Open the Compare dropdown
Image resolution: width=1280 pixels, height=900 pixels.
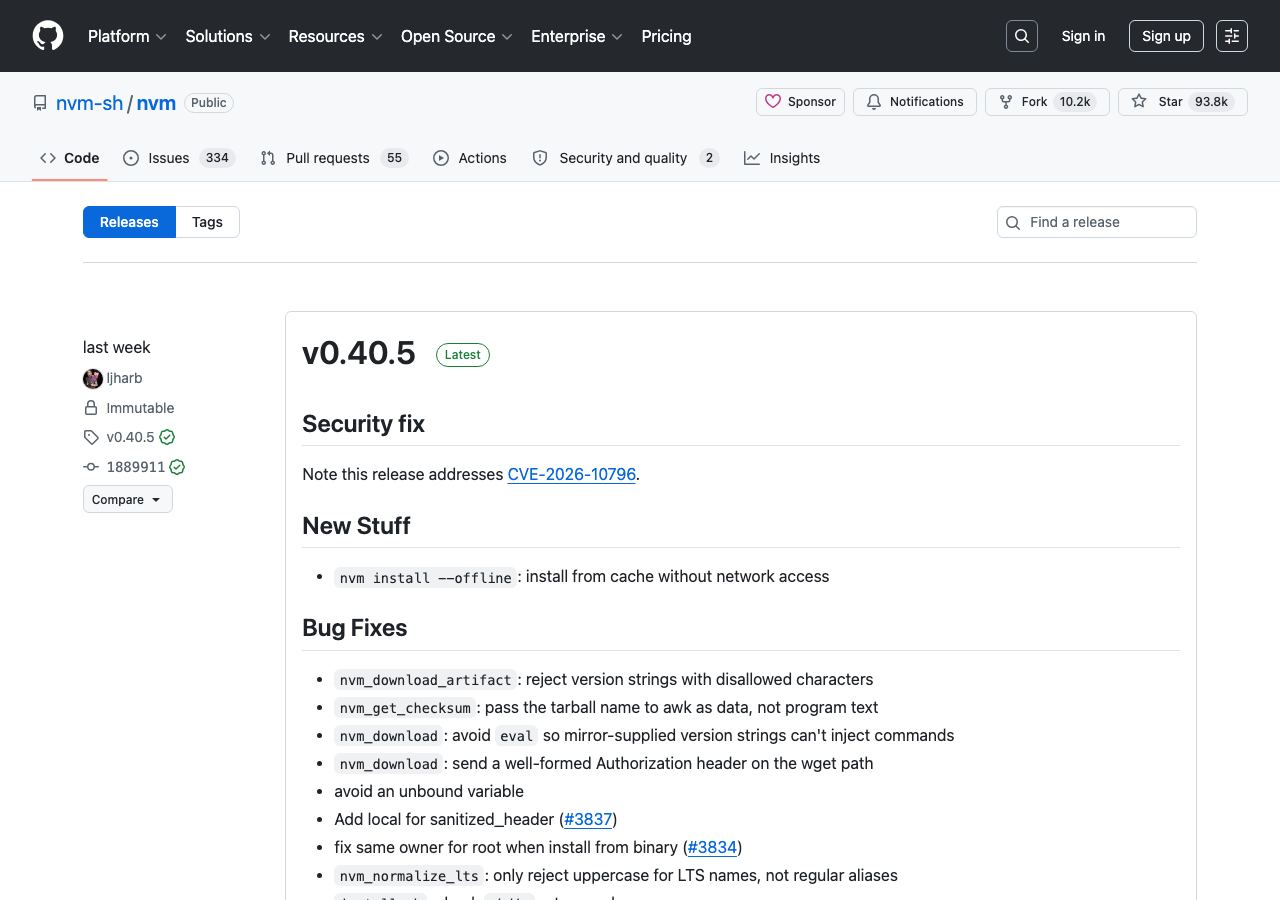click(x=128, y=499)
